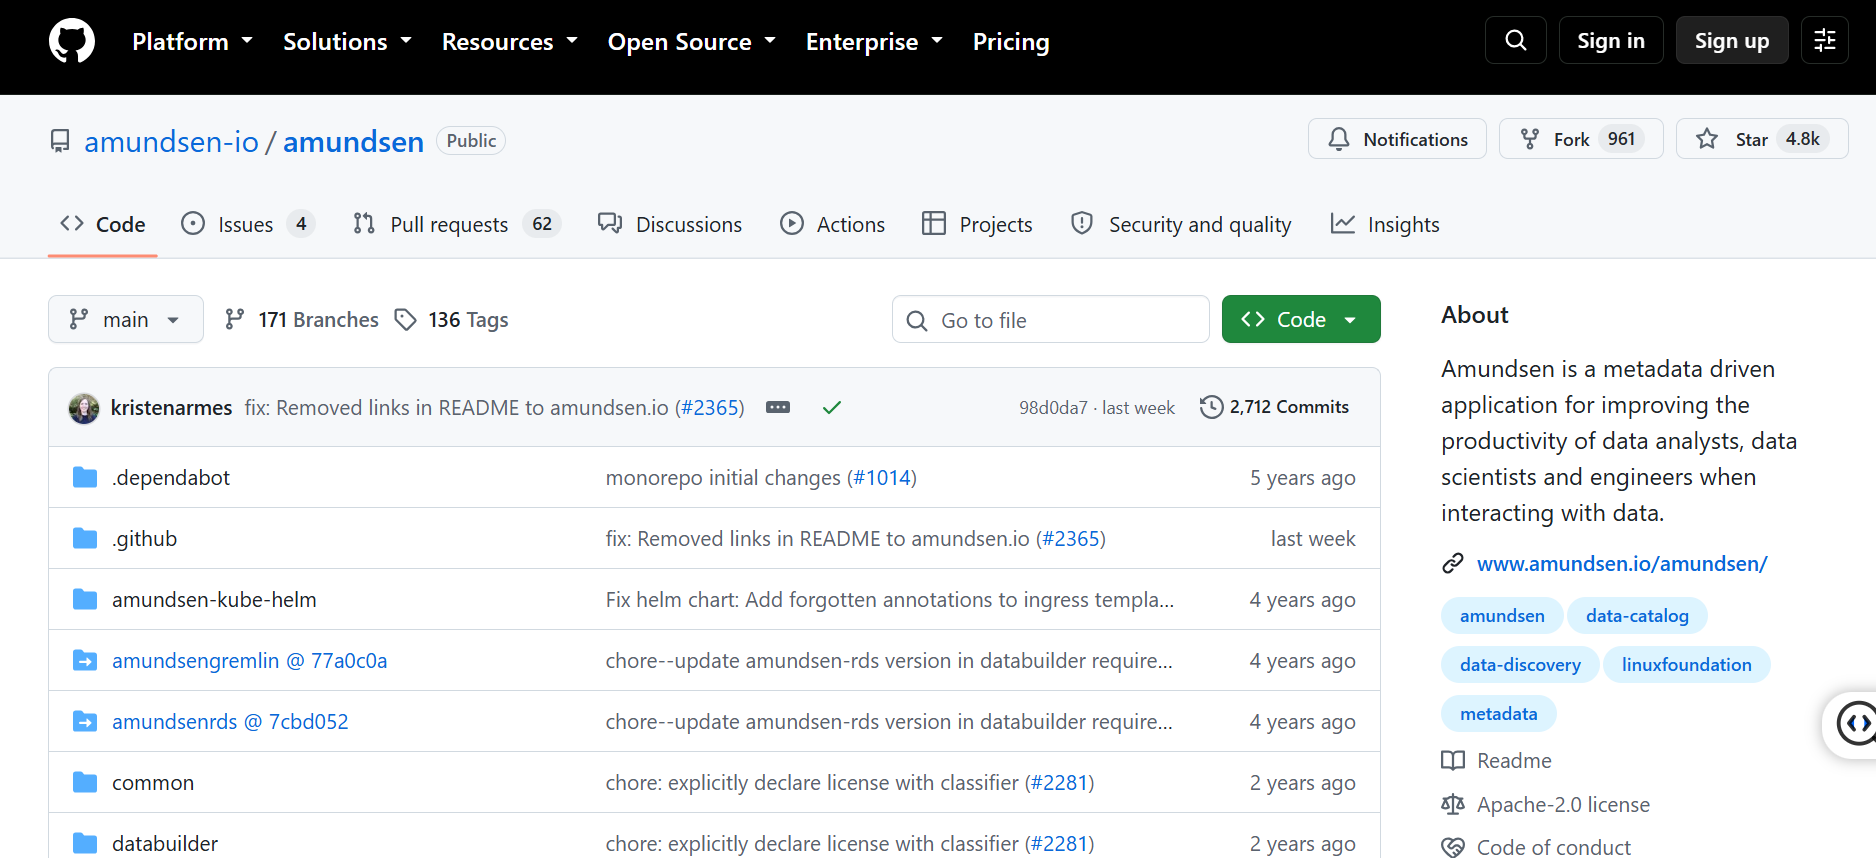The image size is (1876, 858).
Task: Click the commit status green checkmark
Action: (x=832, y=407)
